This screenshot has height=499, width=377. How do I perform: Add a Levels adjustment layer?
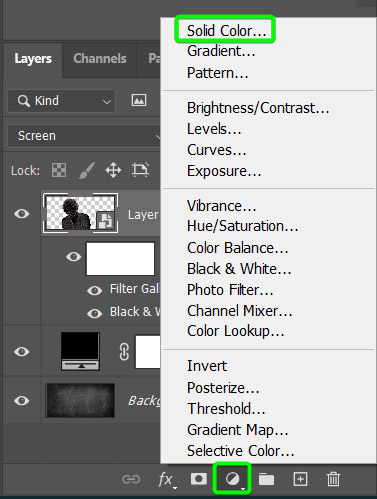point(214,129)
